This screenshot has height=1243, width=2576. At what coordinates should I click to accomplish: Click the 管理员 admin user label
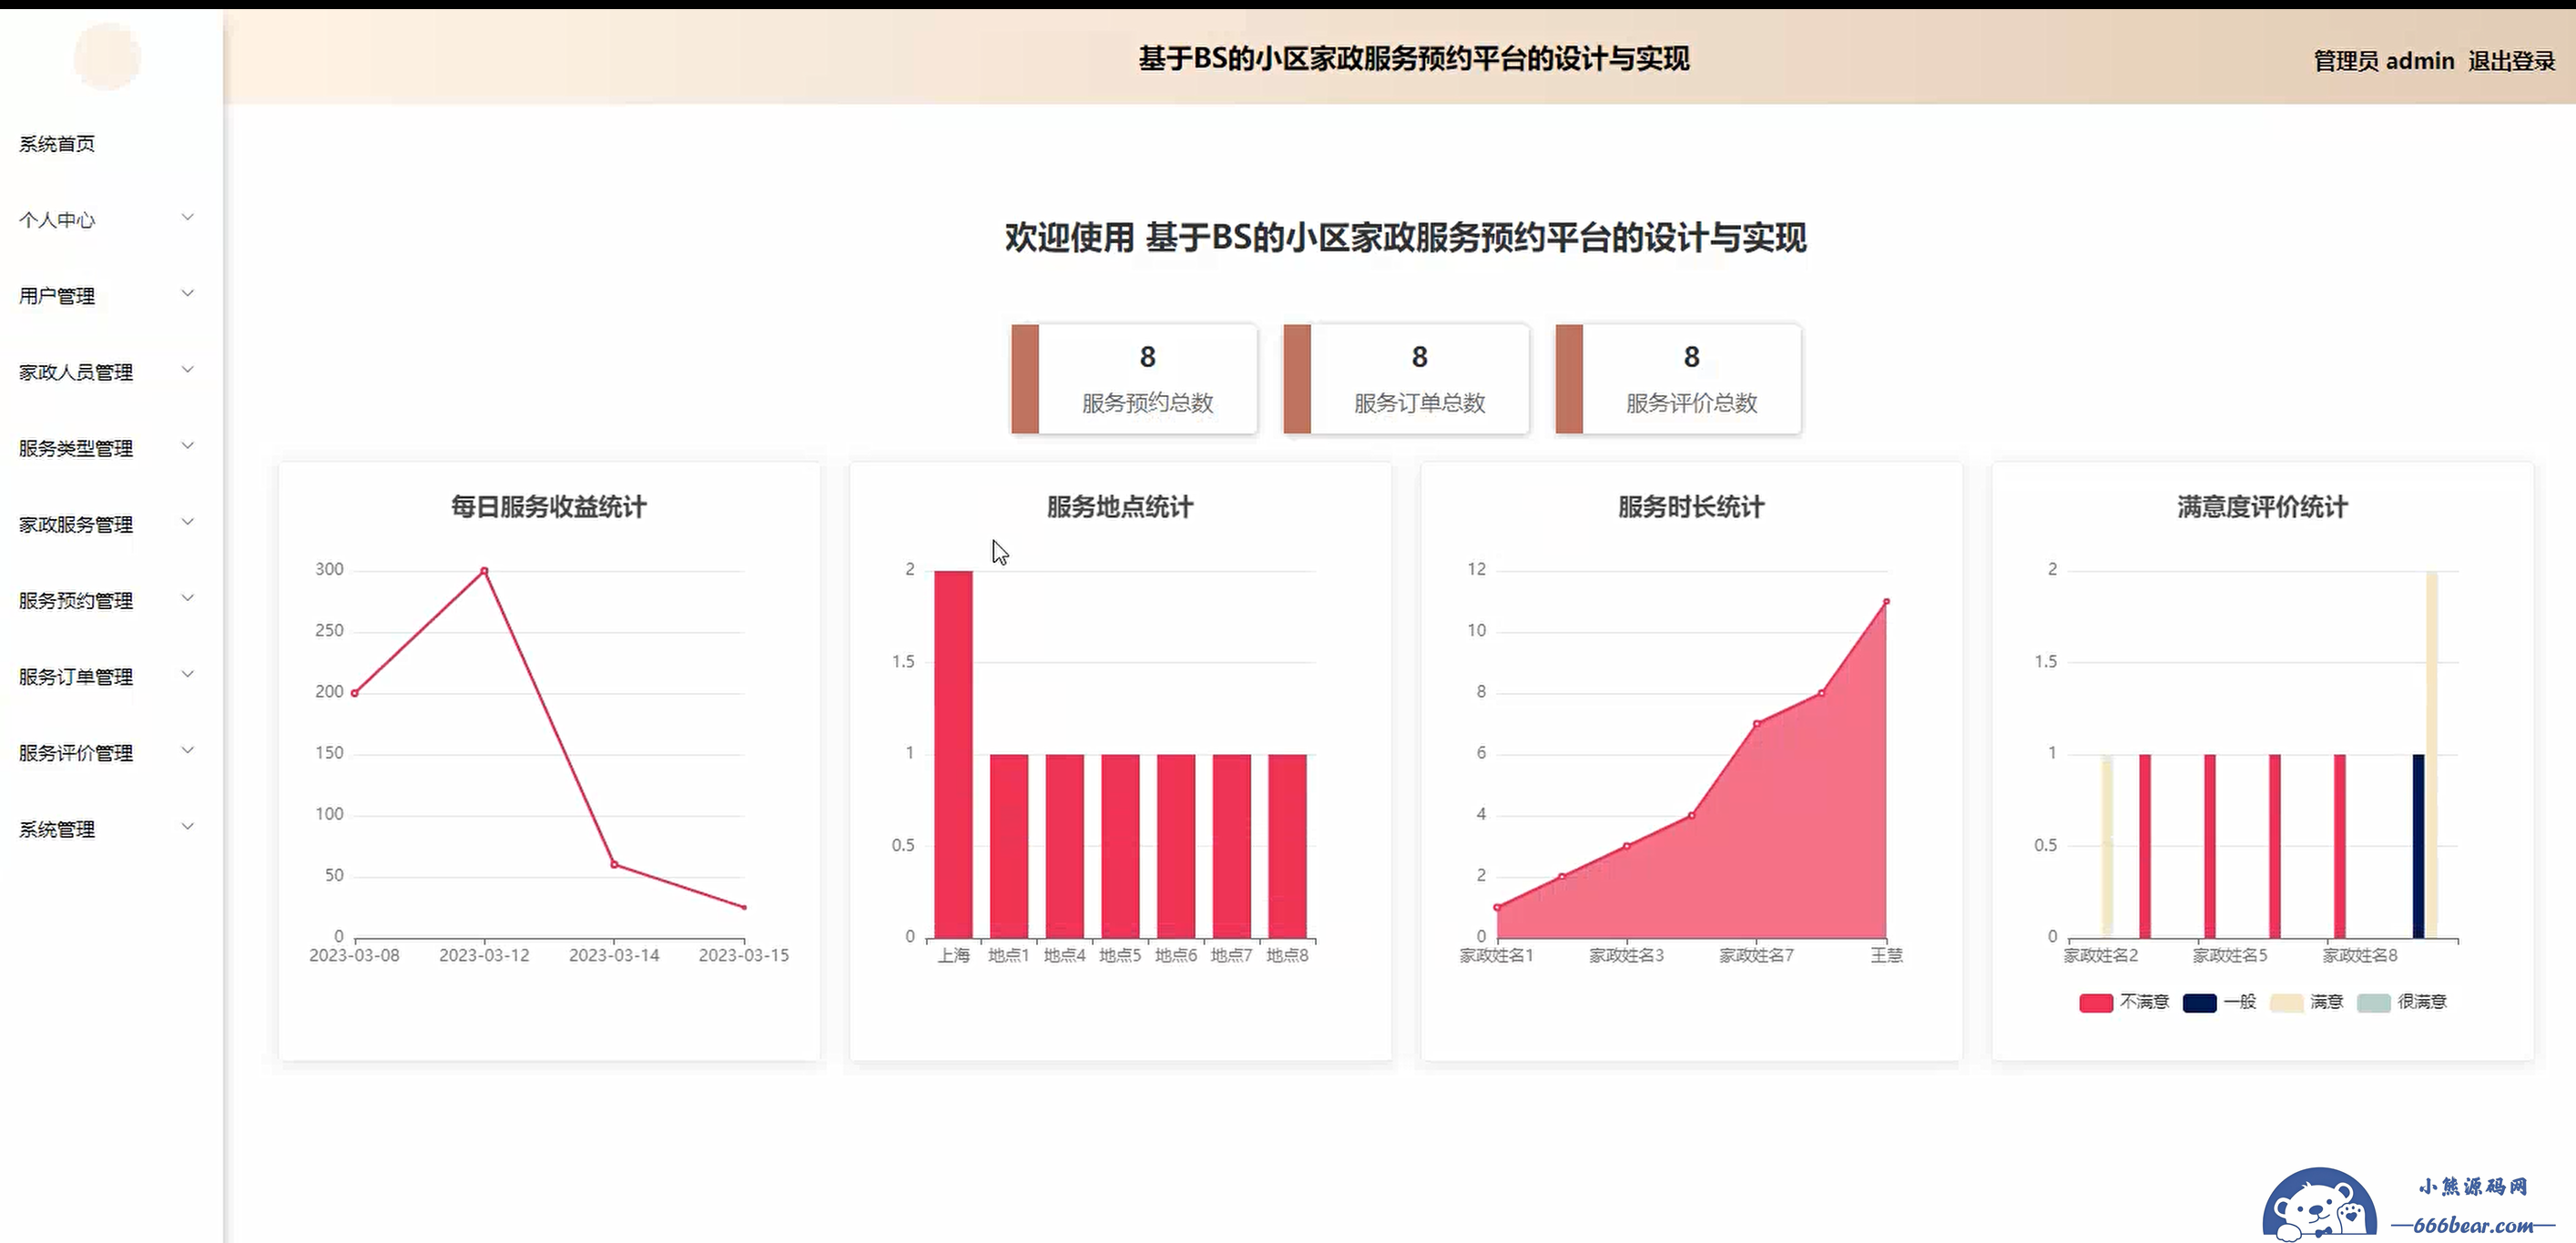click(2383, 61)
